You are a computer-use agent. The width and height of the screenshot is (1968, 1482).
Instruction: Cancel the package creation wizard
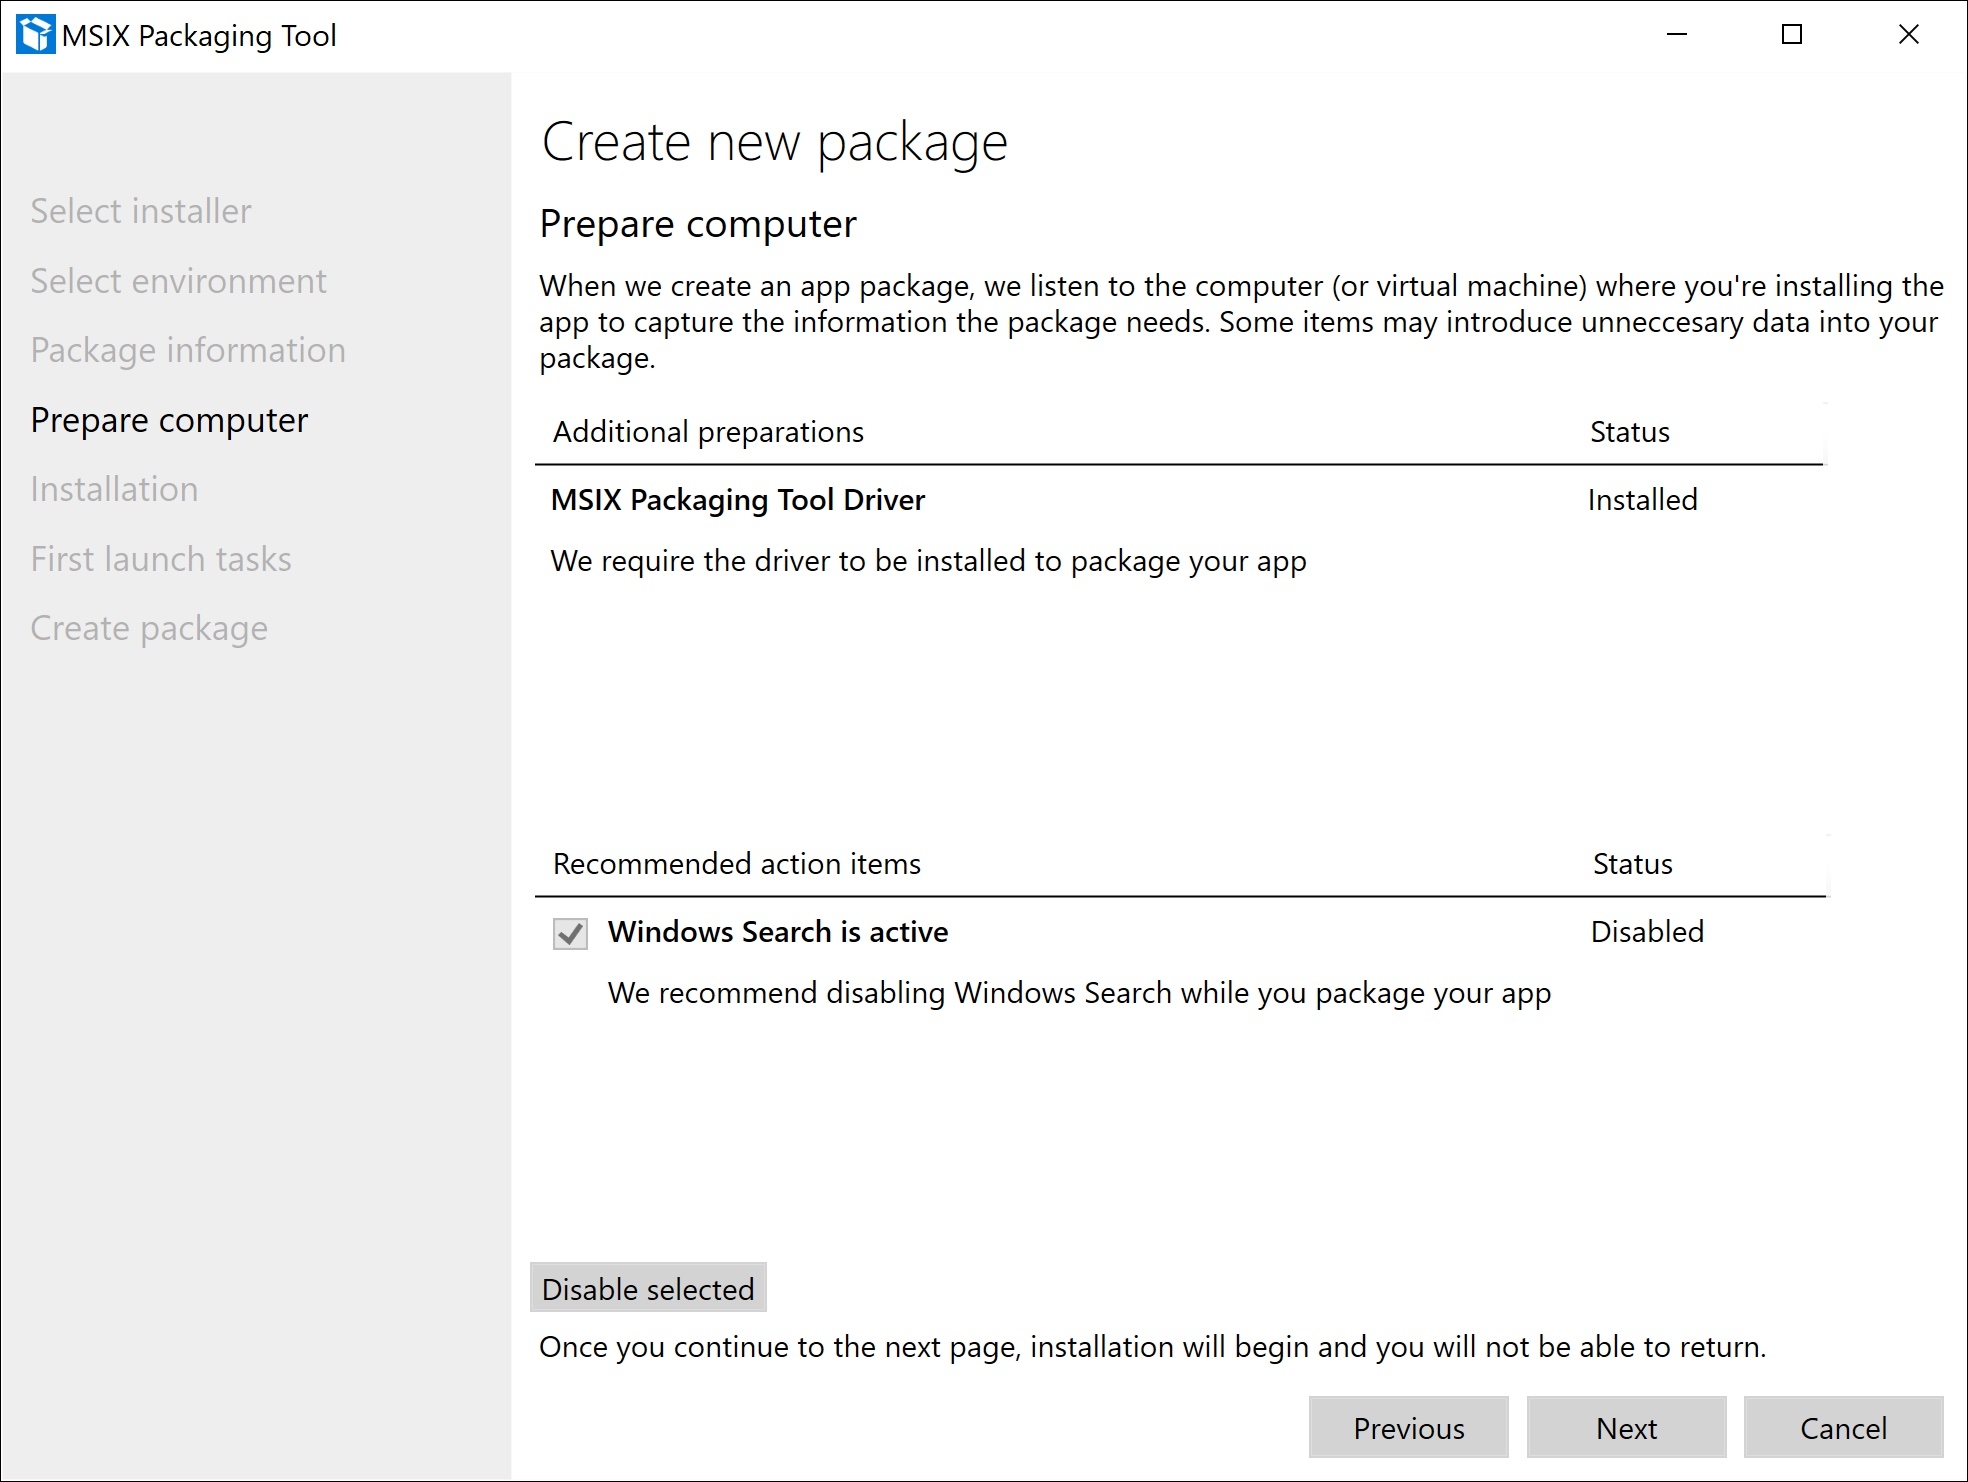(x=1843, y=1428)
